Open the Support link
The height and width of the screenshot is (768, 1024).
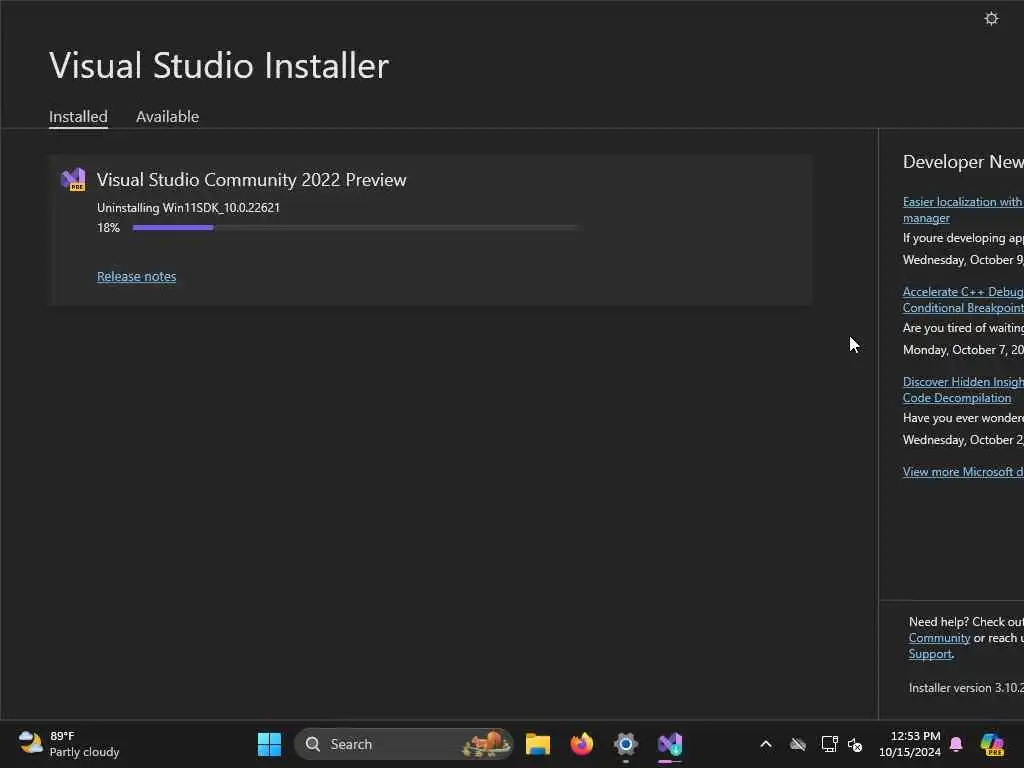click(x=930, y=654)
